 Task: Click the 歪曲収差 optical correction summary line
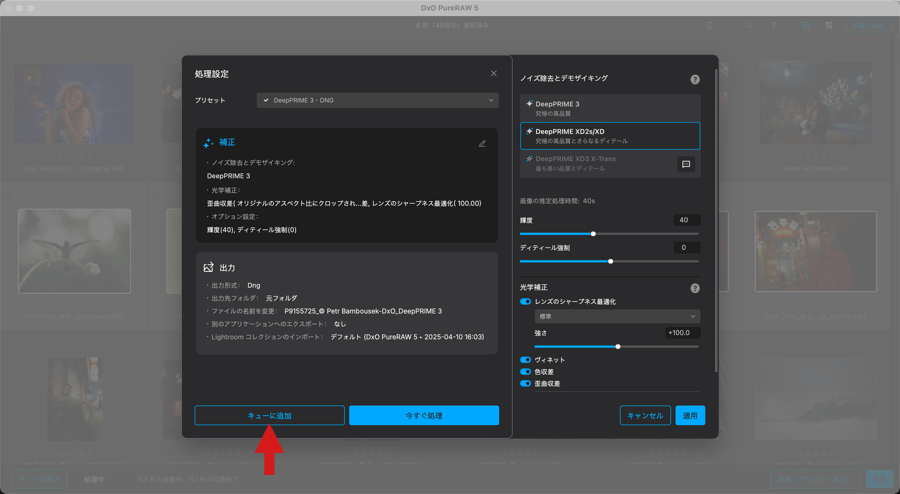click(344, 203)
